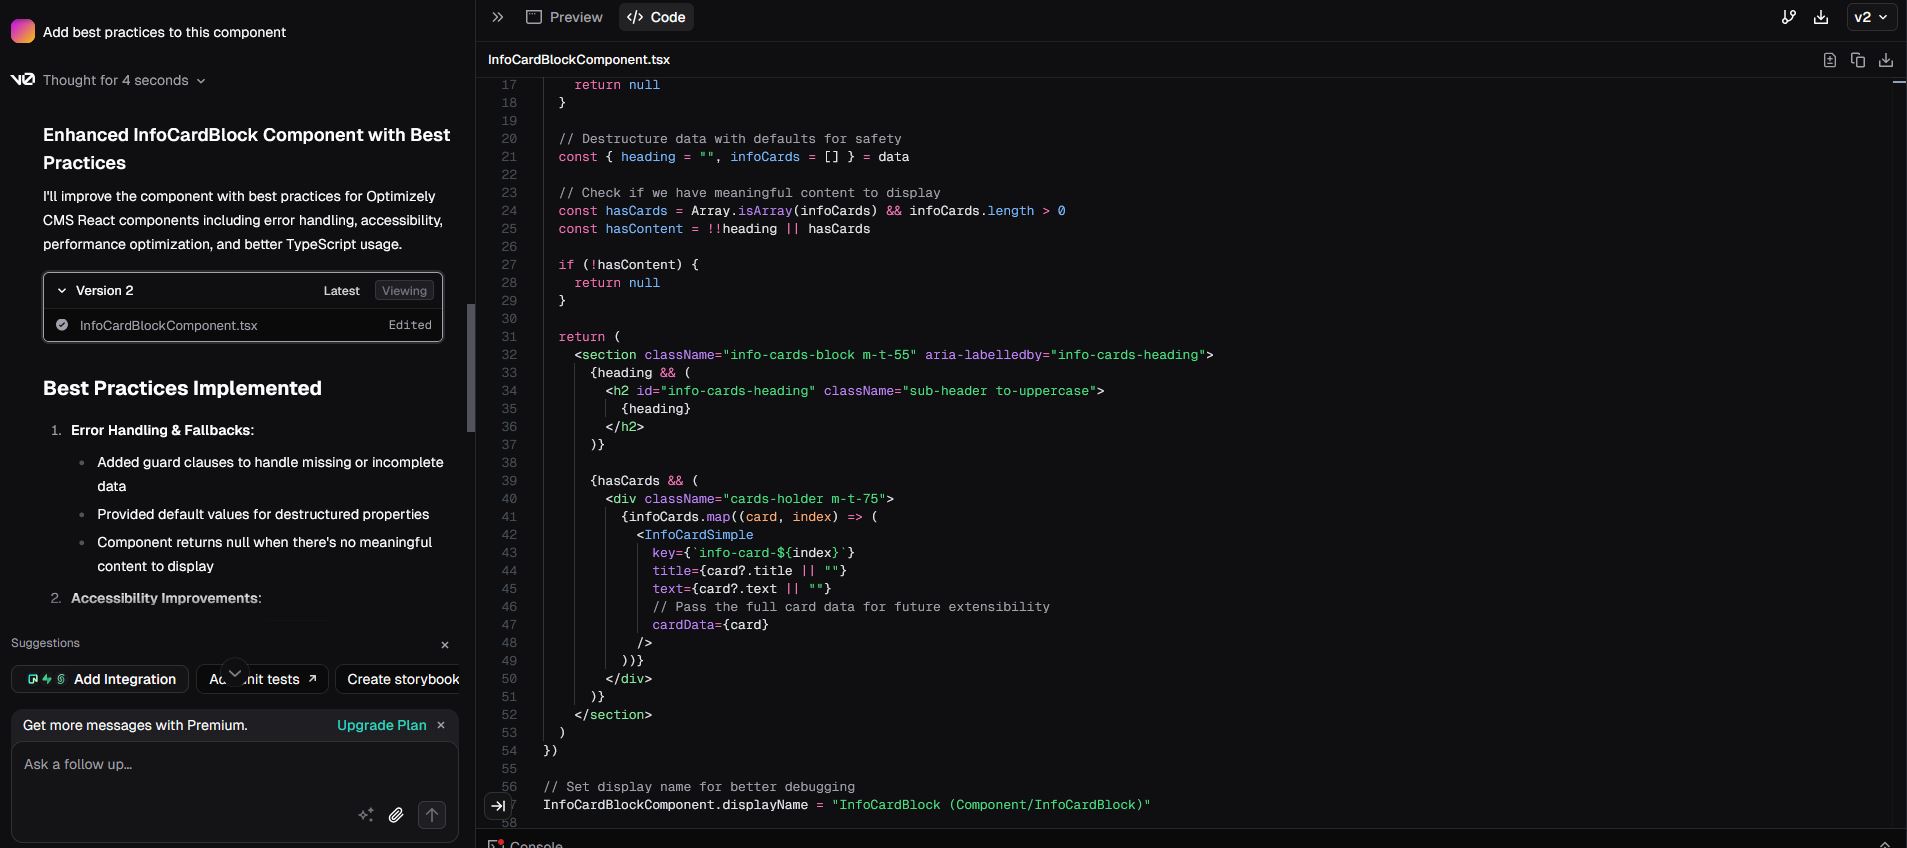Open InfoCardBlockComponent.tsx in the version card
The width and height of the screenshot is (1907, 848).
pyautogui.click(x=168, y=325)
